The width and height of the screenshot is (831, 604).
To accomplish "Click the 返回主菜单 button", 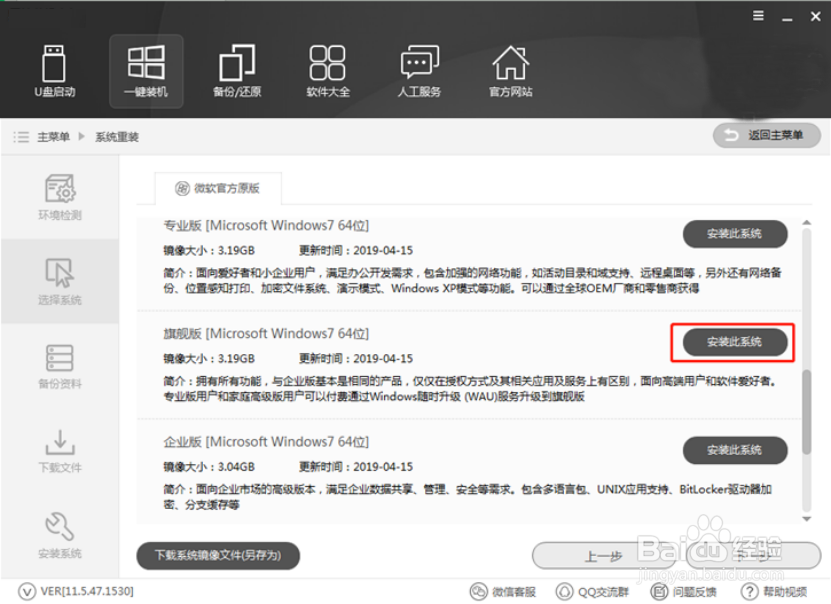I will tap(766, 136).
